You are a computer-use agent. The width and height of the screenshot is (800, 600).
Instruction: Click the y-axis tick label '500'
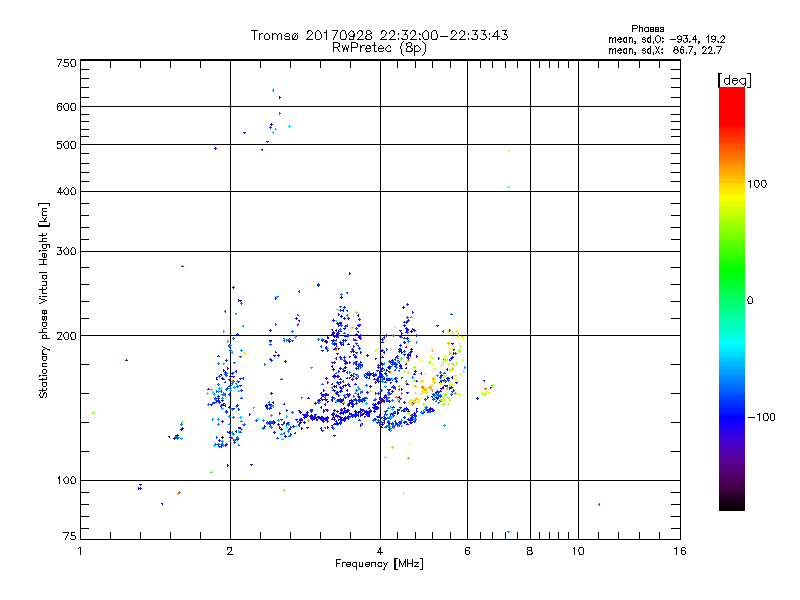(x=66, y=145)
